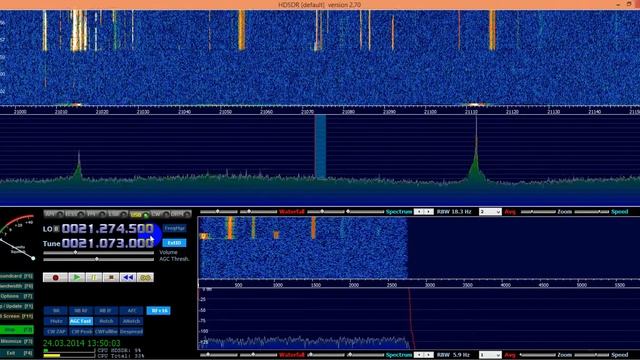Toggle the Despread button
This screenshot has height=360, width=640.
coord(131,332)
